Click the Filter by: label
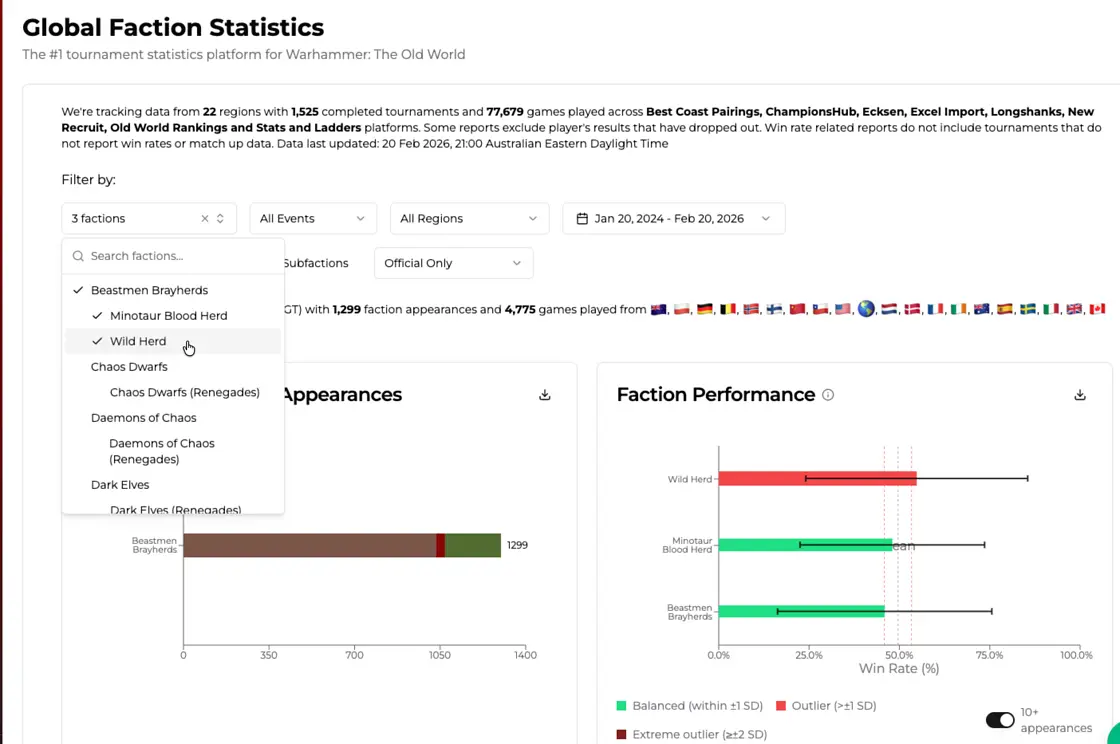Viewport: 1120px width, 744px height. pos(89,179)
